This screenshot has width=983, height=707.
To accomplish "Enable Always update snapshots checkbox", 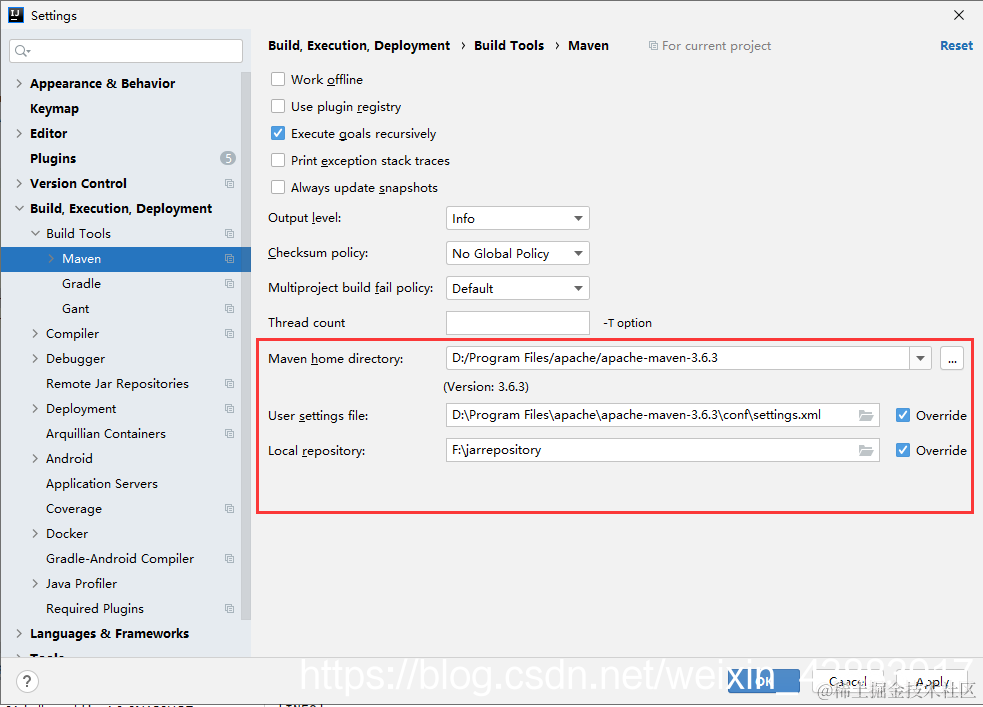I will (278, 187).
